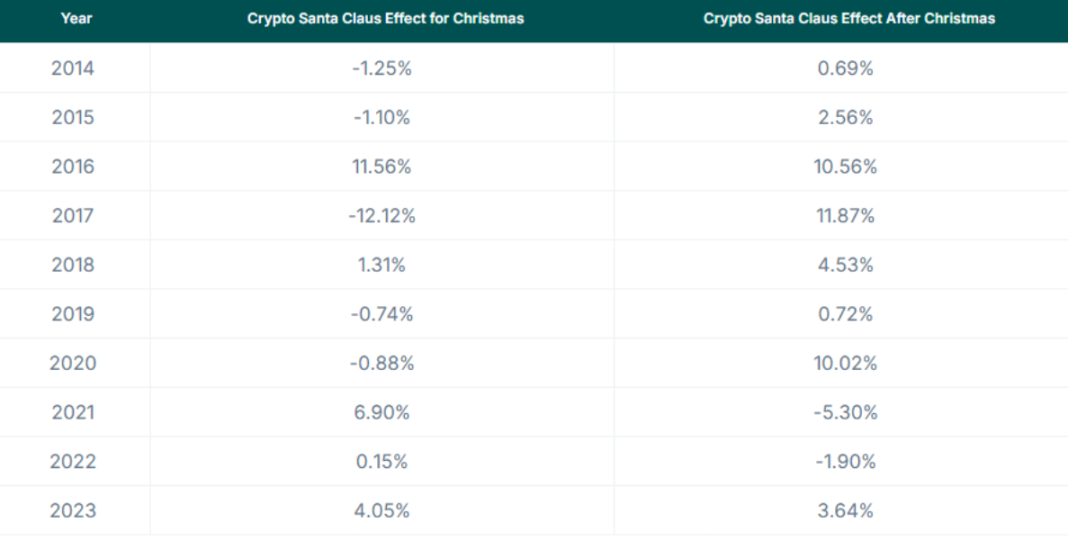Select the 2023 year cell
The width and height of the screenshot is (1068, 541).
point(73,511)
